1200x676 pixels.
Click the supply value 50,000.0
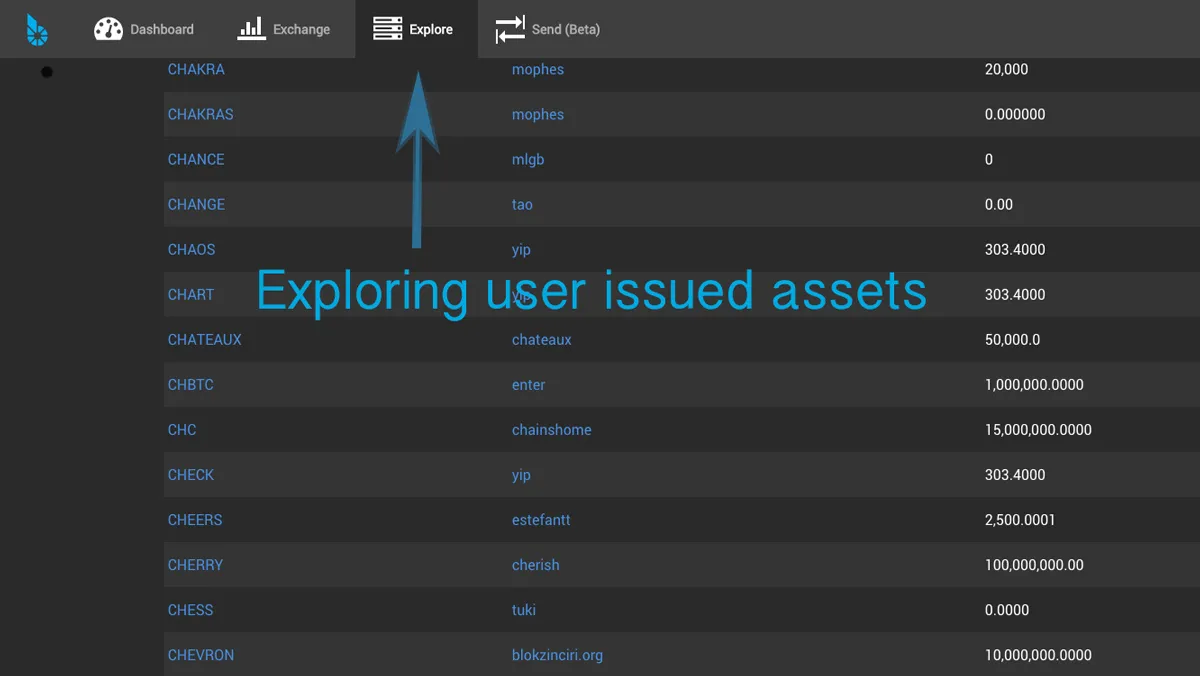1012,339
